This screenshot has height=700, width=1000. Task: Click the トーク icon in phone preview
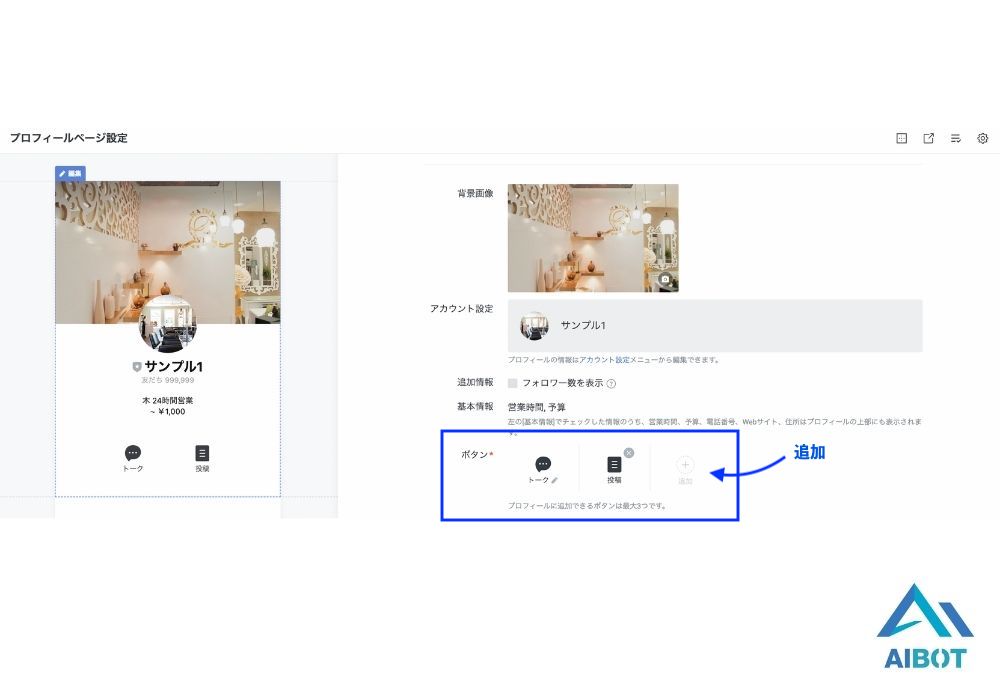[133, 454]
